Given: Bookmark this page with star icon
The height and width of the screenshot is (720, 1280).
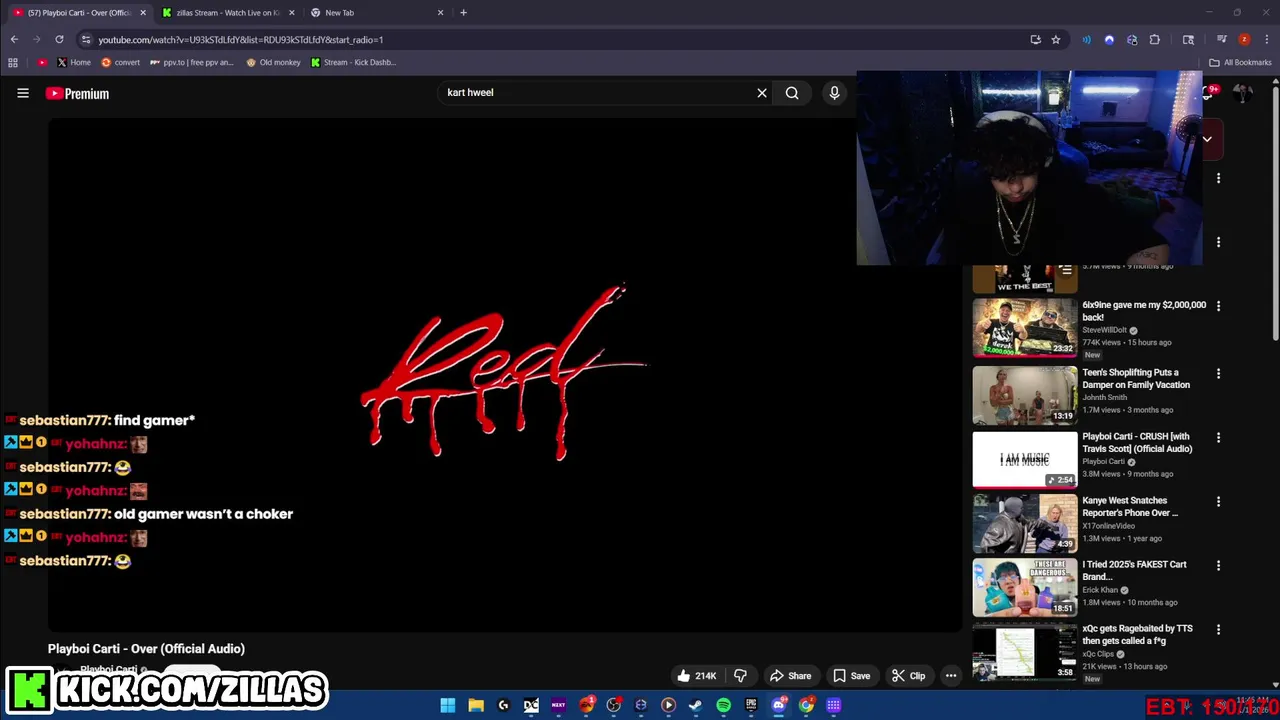Looking at the screenshot, I should (1056, 39).
